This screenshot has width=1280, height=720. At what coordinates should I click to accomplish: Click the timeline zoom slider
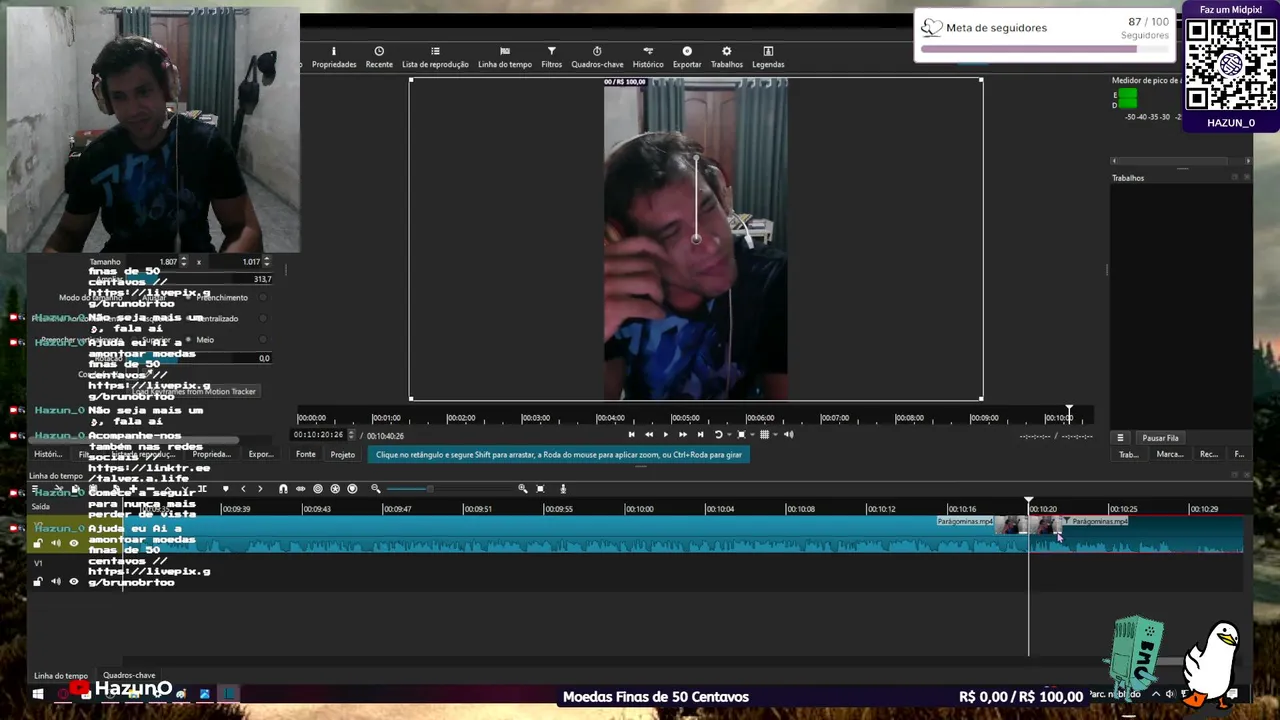pyautogui.click(x=449, y=489)
